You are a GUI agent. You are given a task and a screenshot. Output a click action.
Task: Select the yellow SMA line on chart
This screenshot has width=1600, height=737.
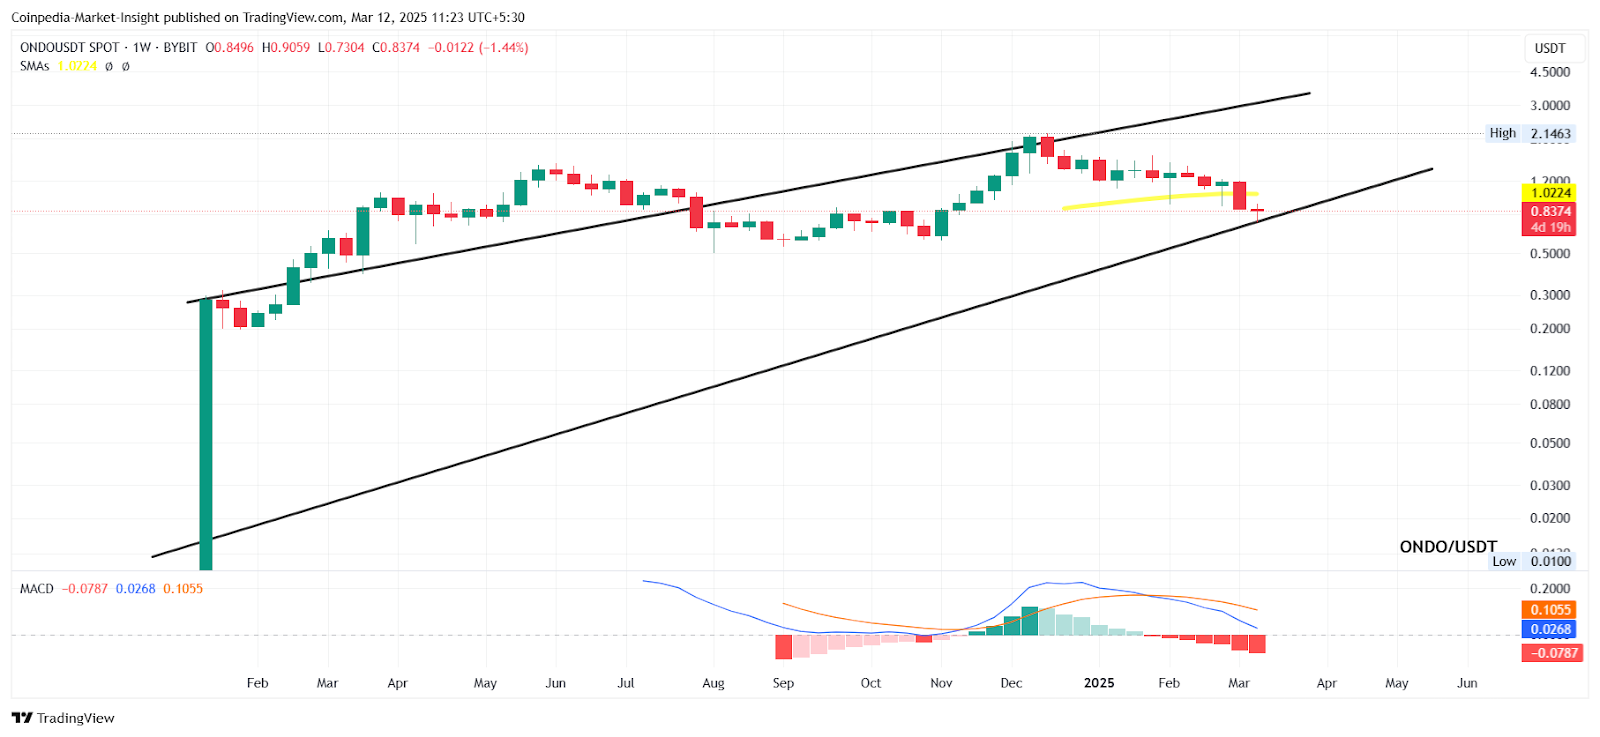1150,199
